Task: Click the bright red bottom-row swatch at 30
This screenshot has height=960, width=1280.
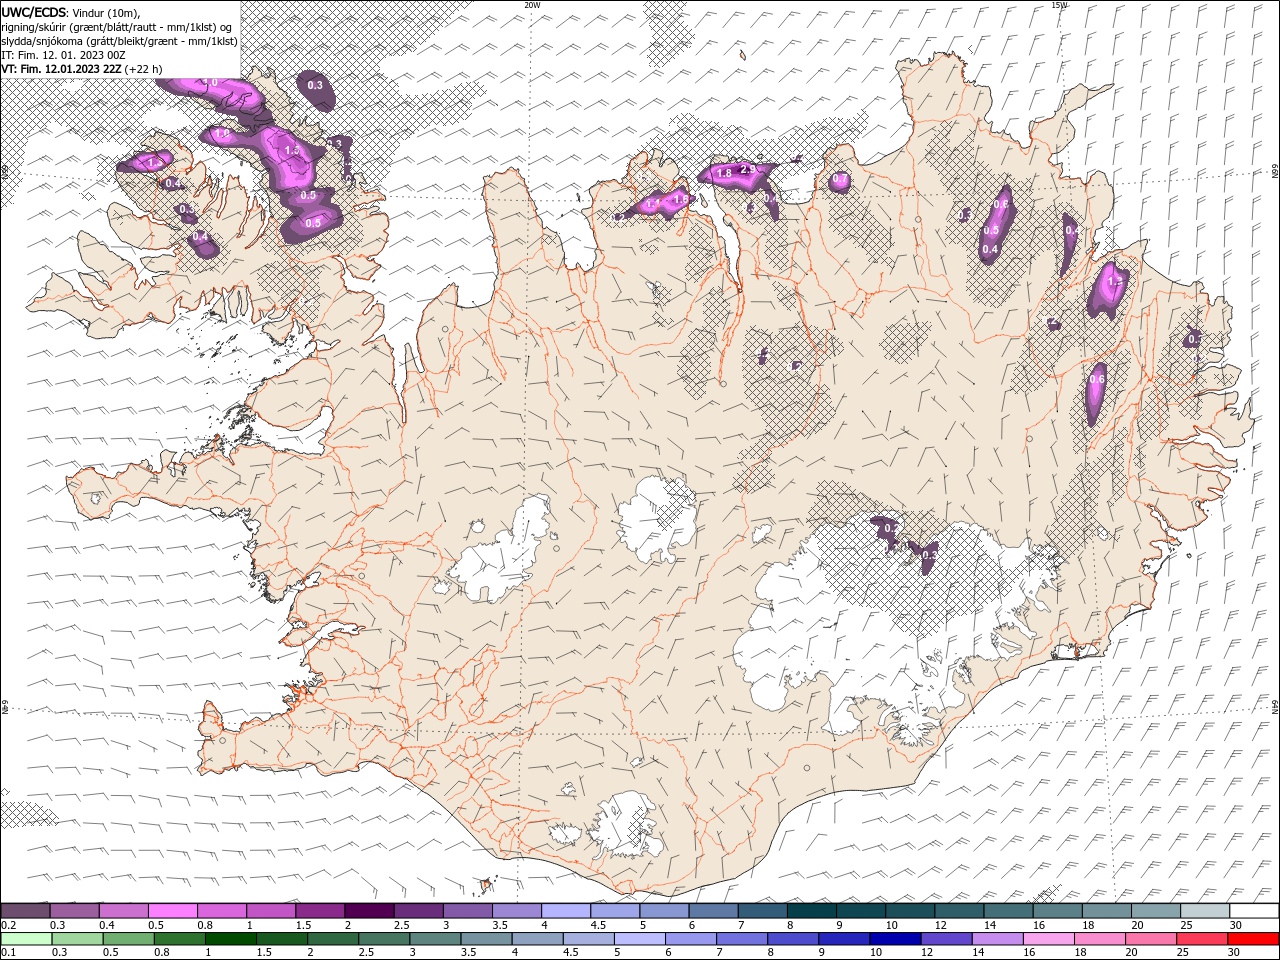Action: (1253, 939)
